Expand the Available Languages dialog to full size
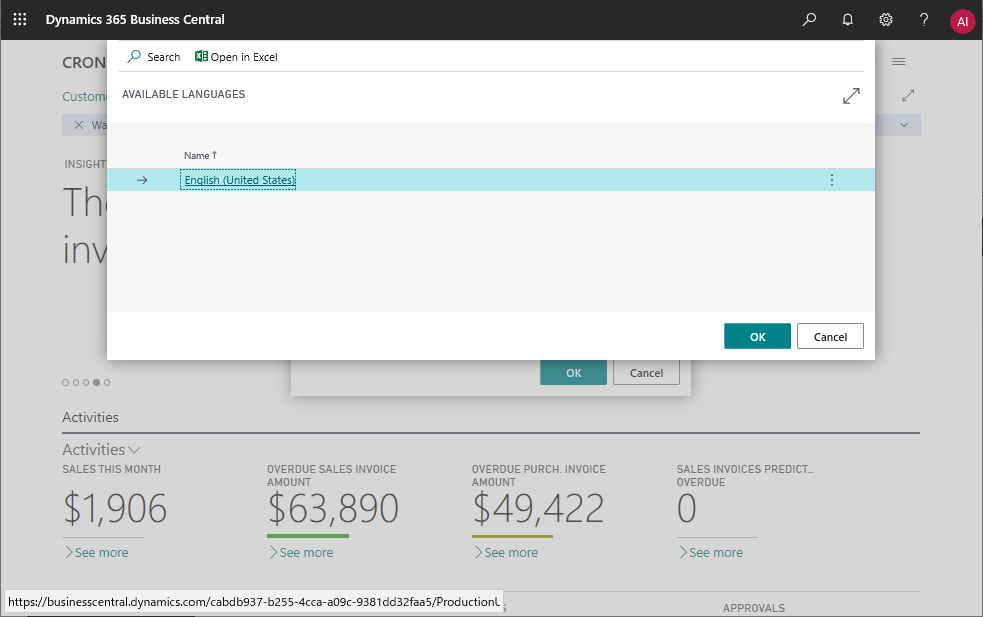This screenshot has height=617, width=983. [851, 96]
